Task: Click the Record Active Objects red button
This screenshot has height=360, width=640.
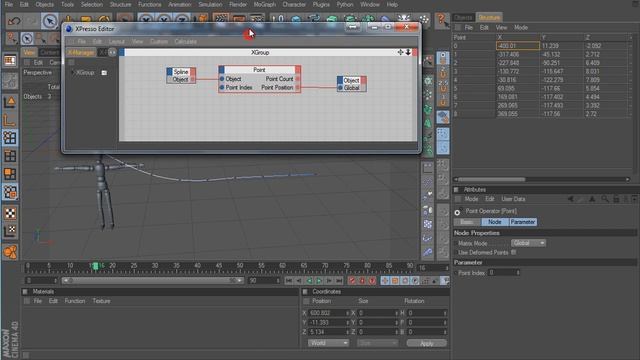Action: click(x=352, y=281)
